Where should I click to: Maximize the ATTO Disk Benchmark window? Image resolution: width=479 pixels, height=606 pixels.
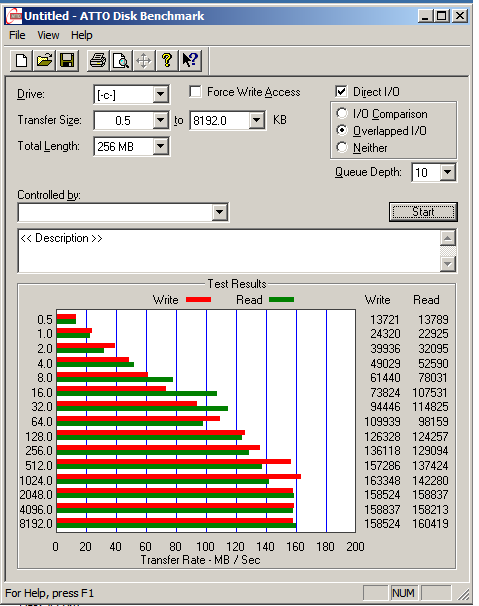[x=442, y=16]
